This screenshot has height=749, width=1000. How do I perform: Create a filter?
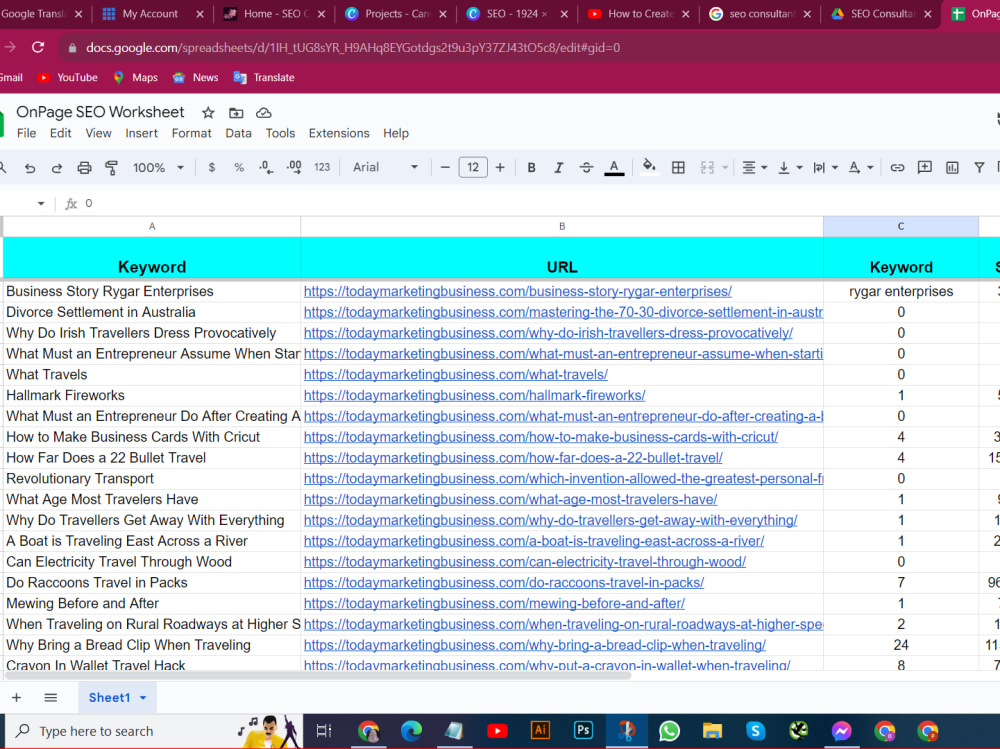[x=979, y=167]
